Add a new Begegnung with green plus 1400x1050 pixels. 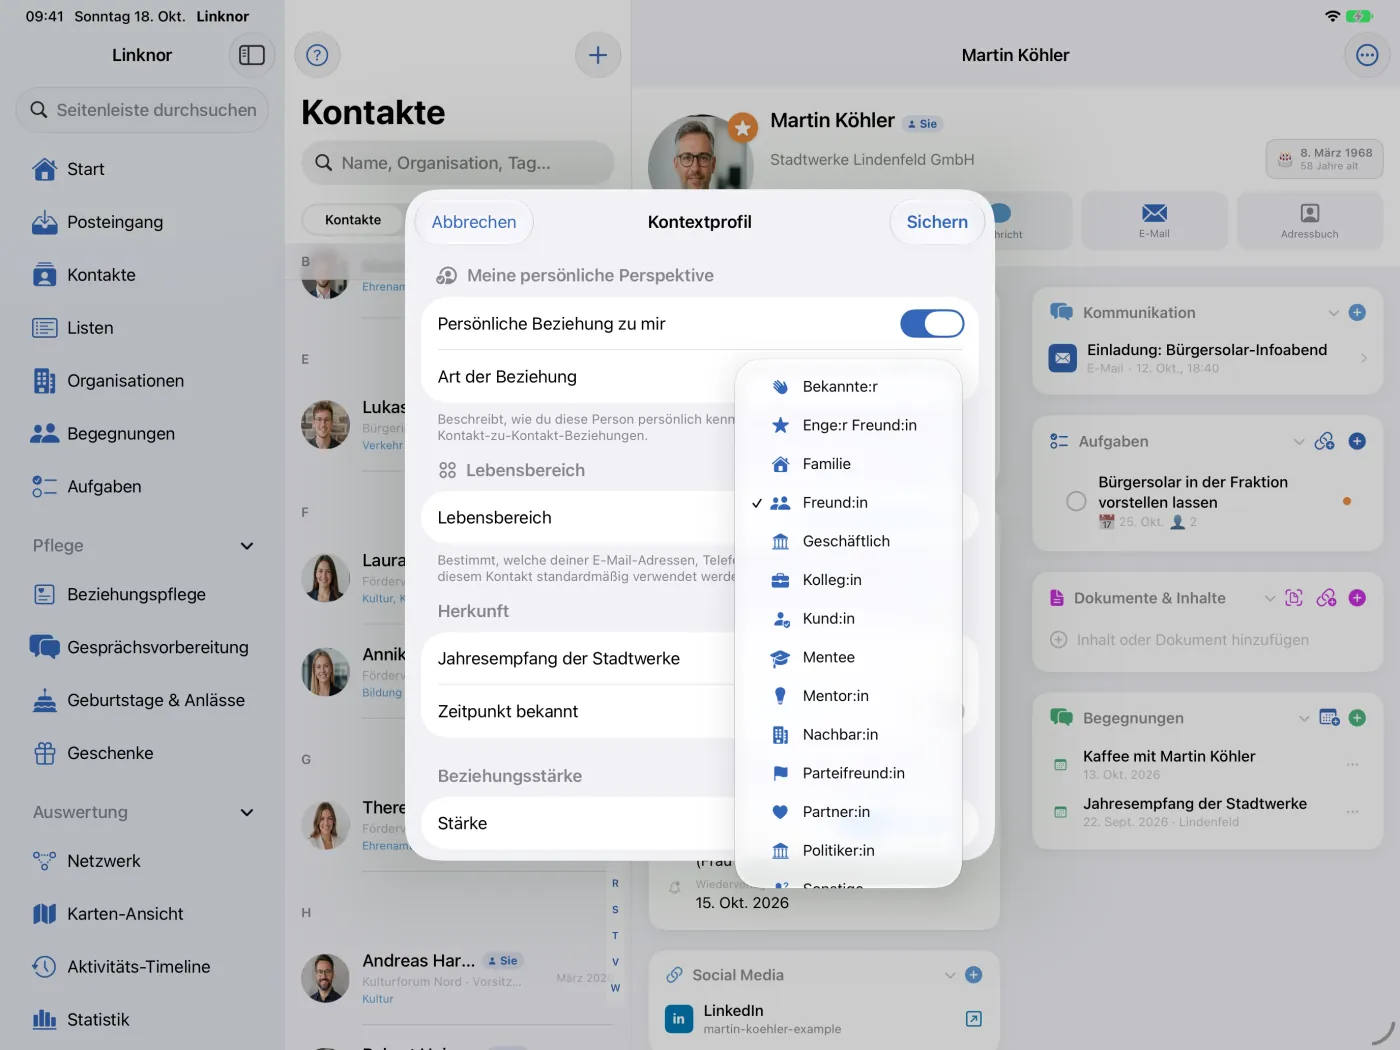1357,718
